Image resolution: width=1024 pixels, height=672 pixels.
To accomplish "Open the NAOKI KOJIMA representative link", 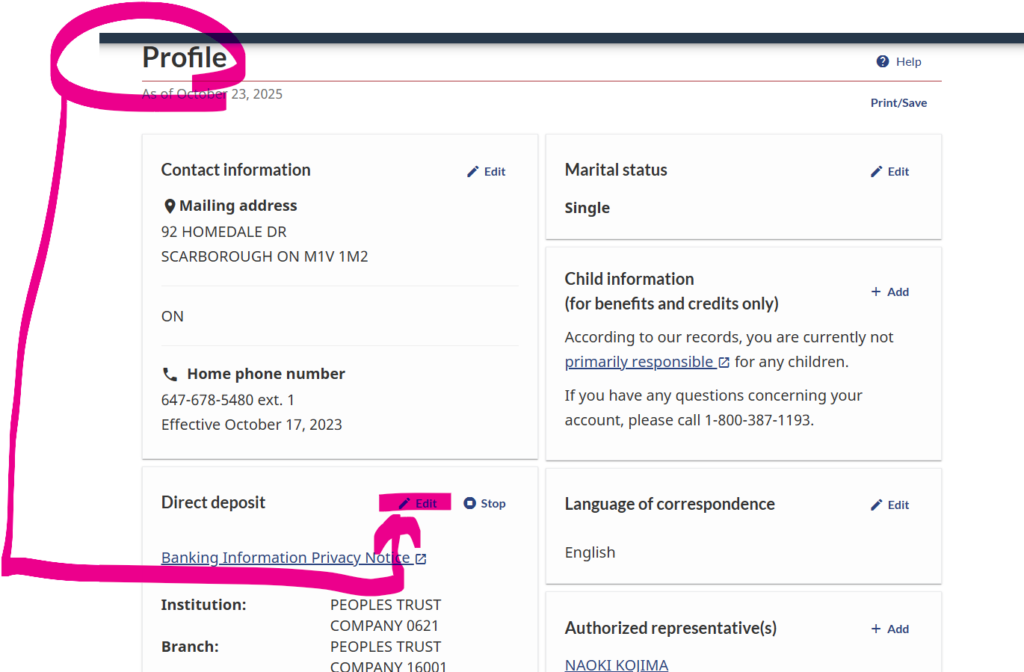I will coord(616,665).
